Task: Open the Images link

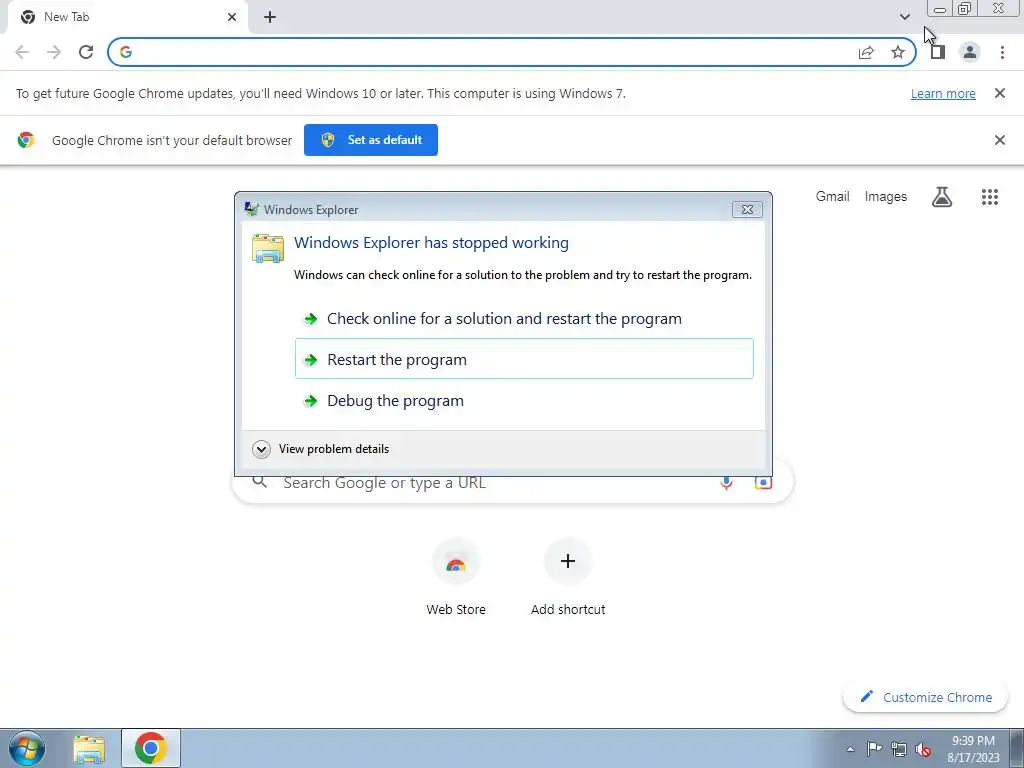Action: click(x=886, y=197)
